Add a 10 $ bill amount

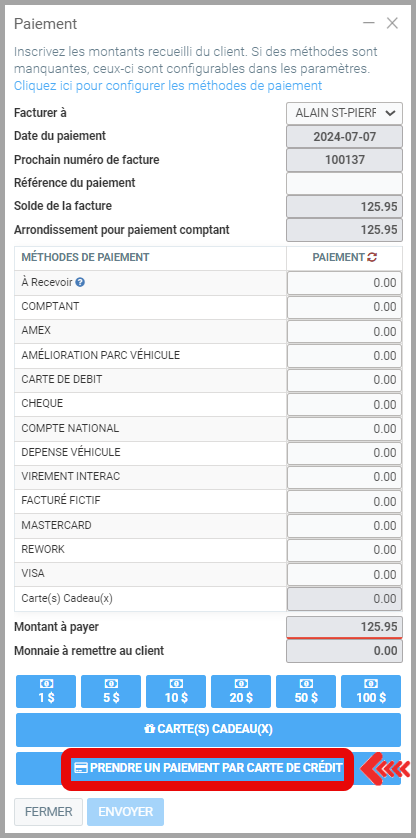[x=176, y=691]
